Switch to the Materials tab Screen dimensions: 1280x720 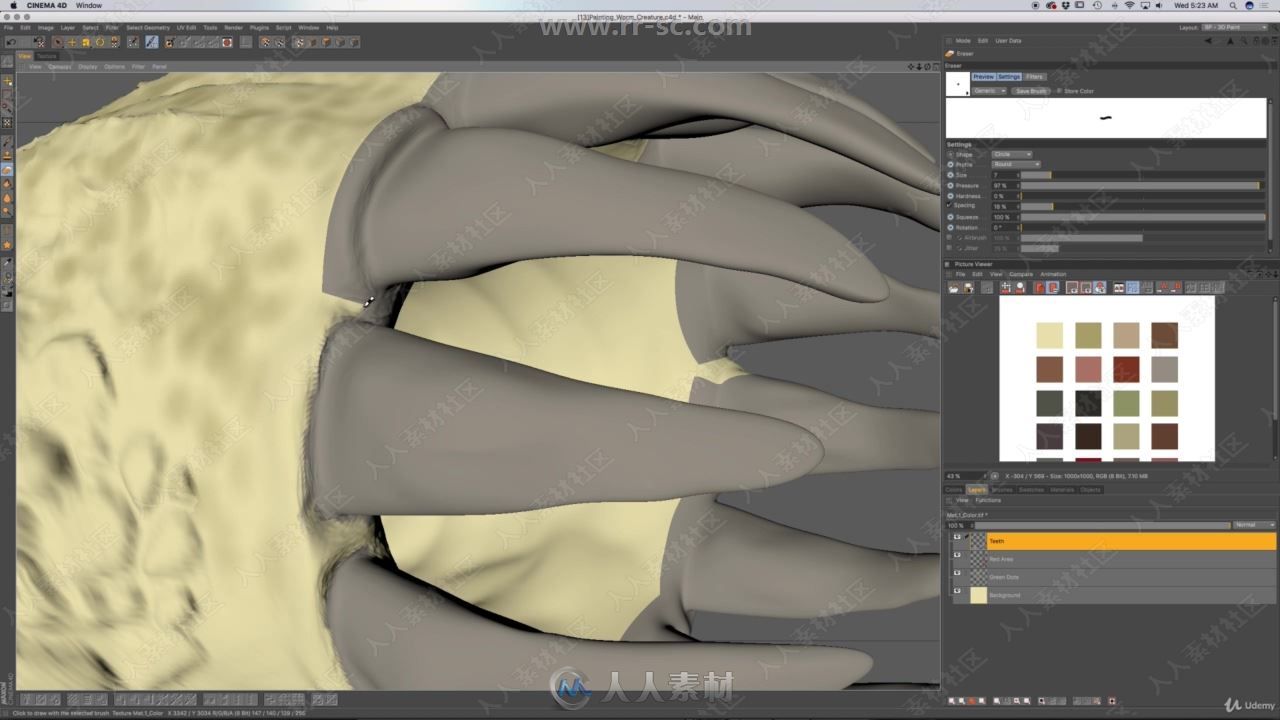click(x=1061, y=490)
